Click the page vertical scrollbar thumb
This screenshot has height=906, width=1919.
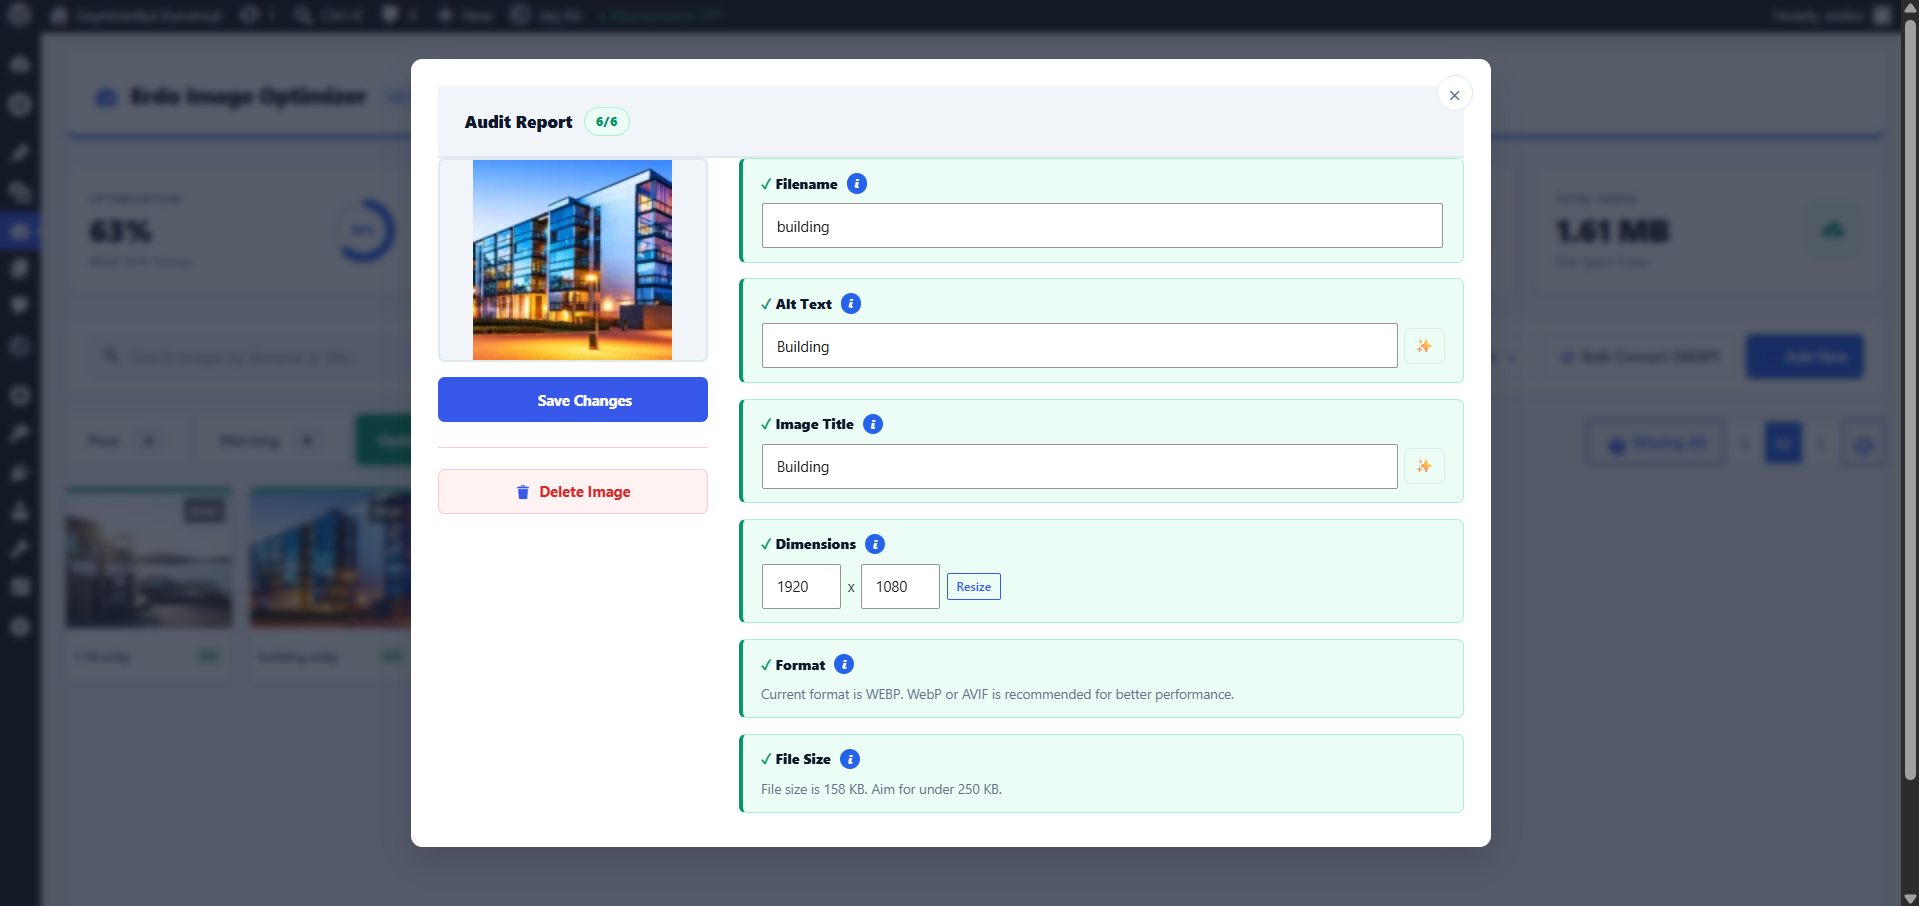1910,400
